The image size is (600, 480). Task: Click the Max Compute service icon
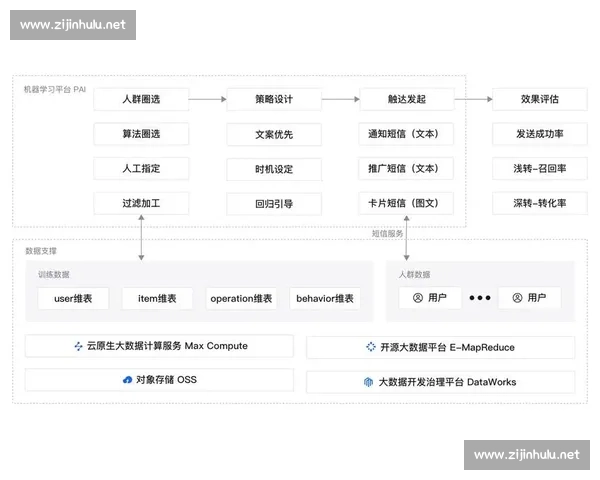(78, 346)
